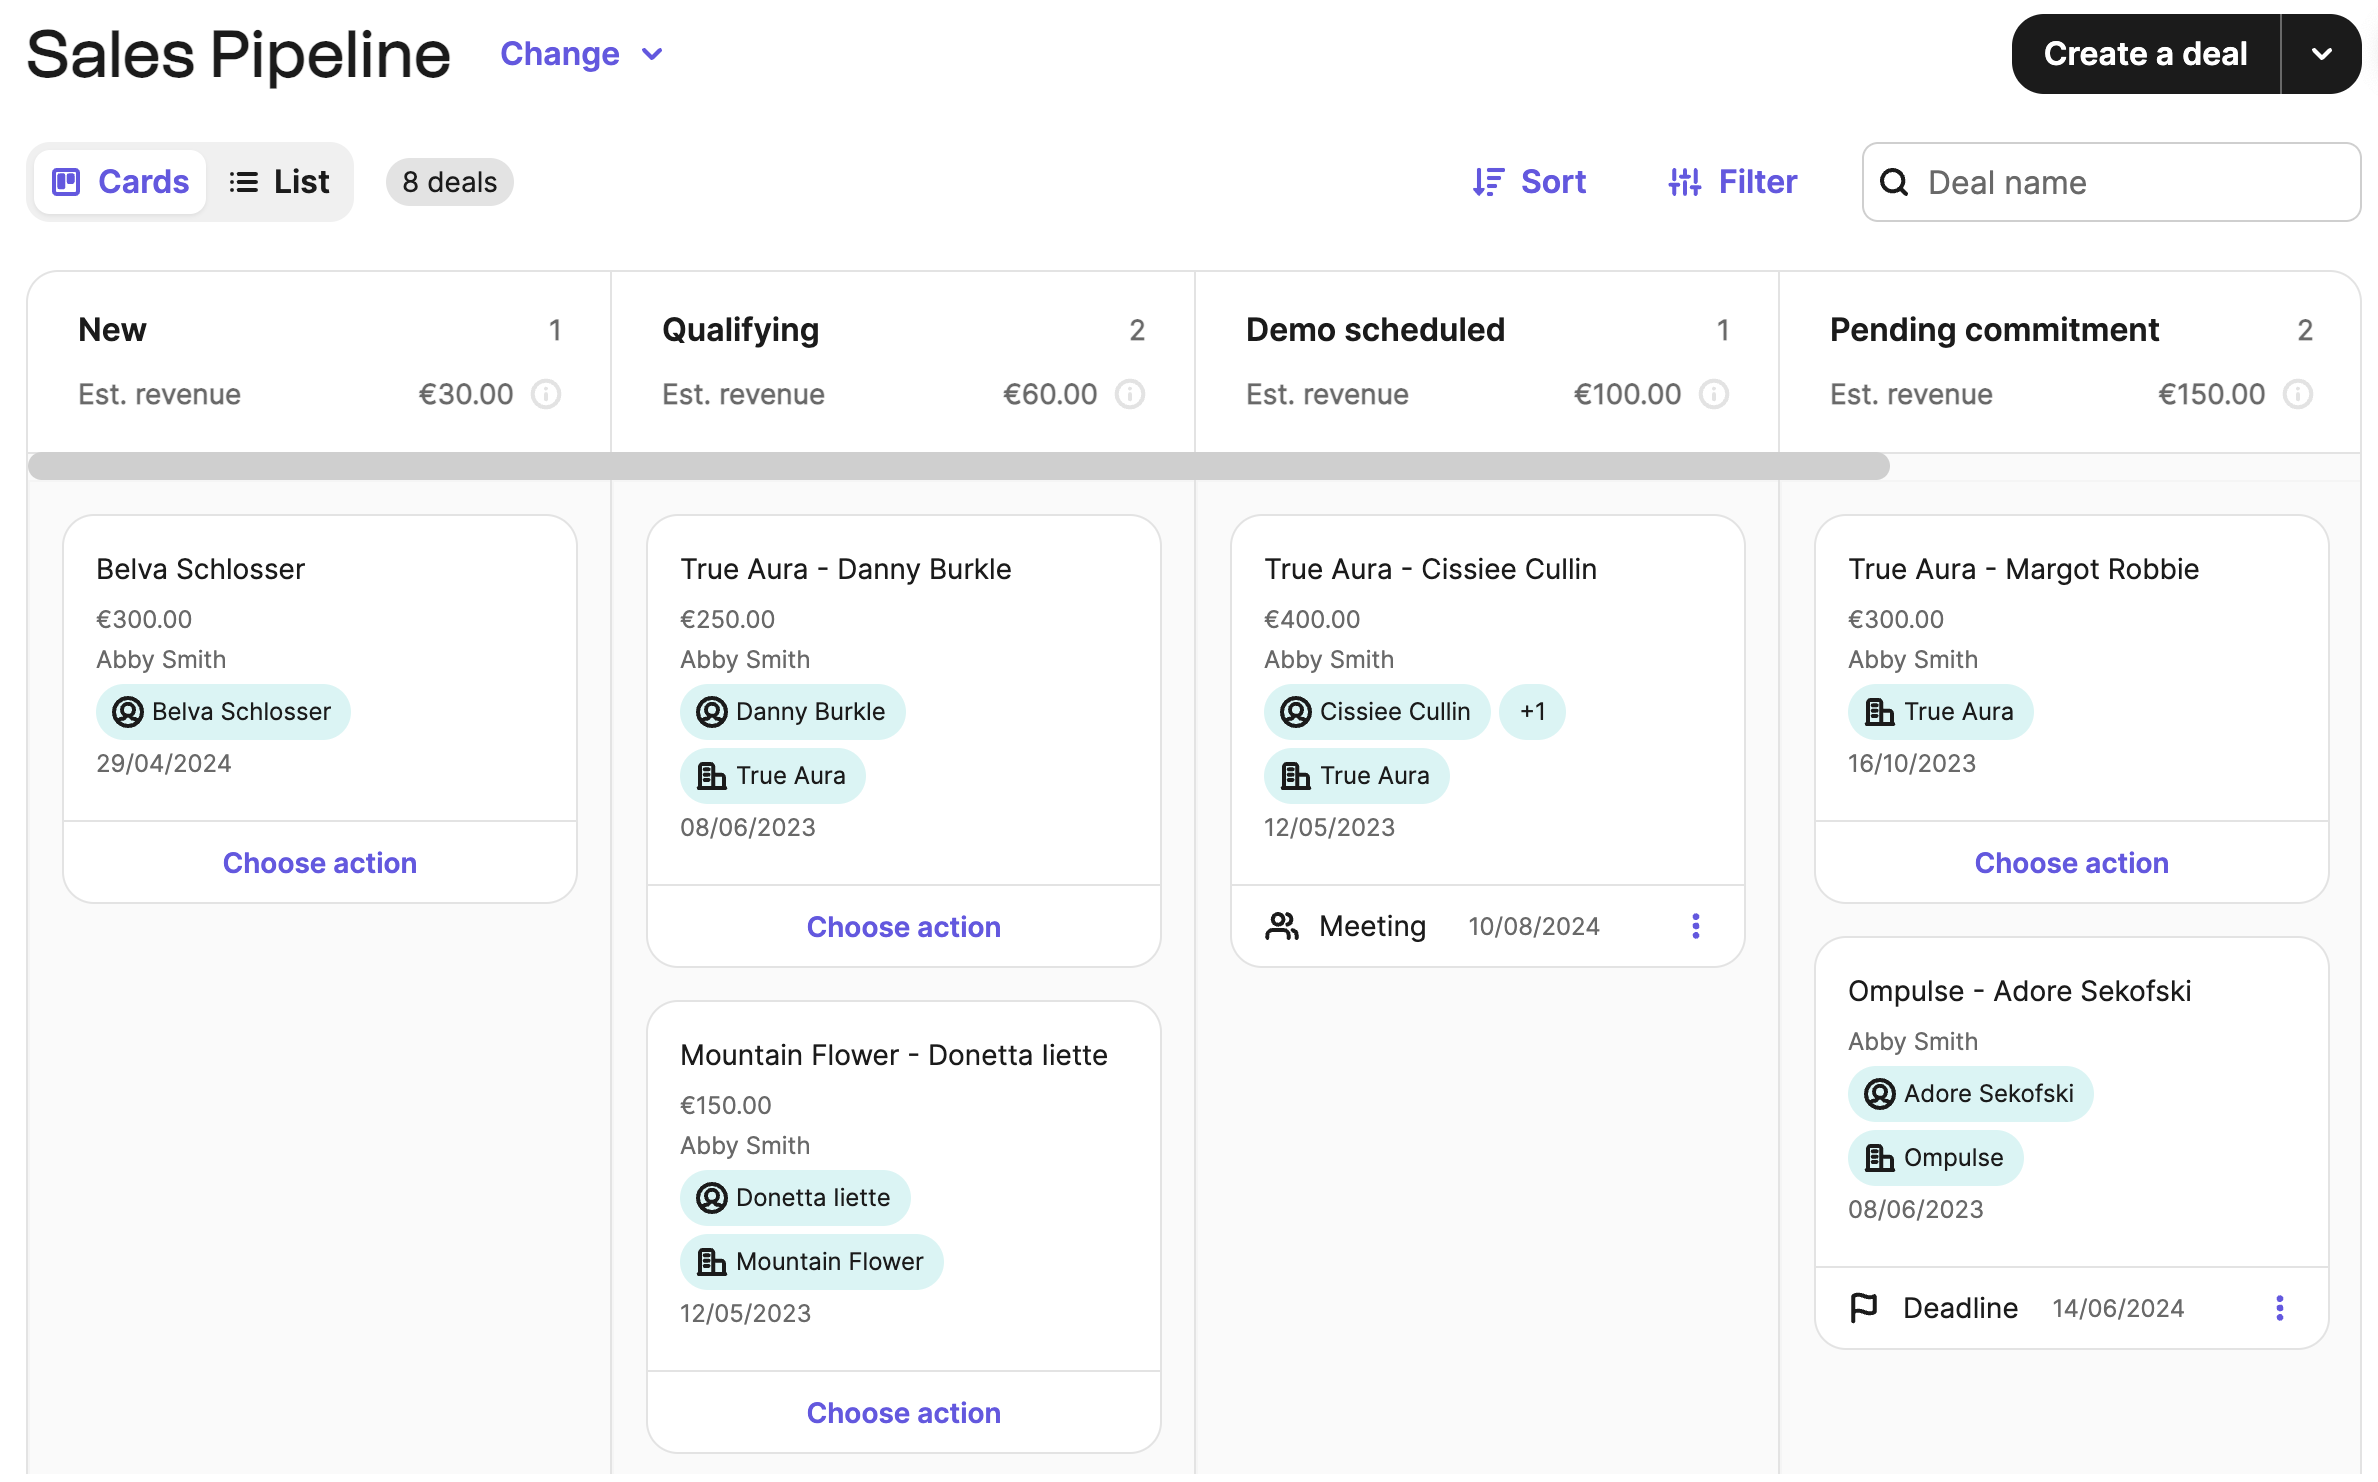This screenshot has height=1482, width=2378.
Task: Open the True Aura - Margot Robbie deal title
Action: [x=2024, y=569]
